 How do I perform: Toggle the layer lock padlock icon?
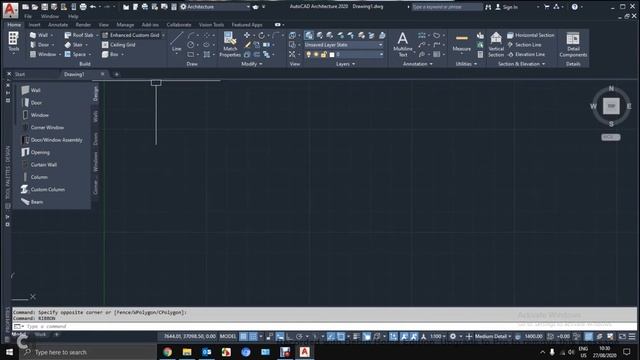(324, 54)
